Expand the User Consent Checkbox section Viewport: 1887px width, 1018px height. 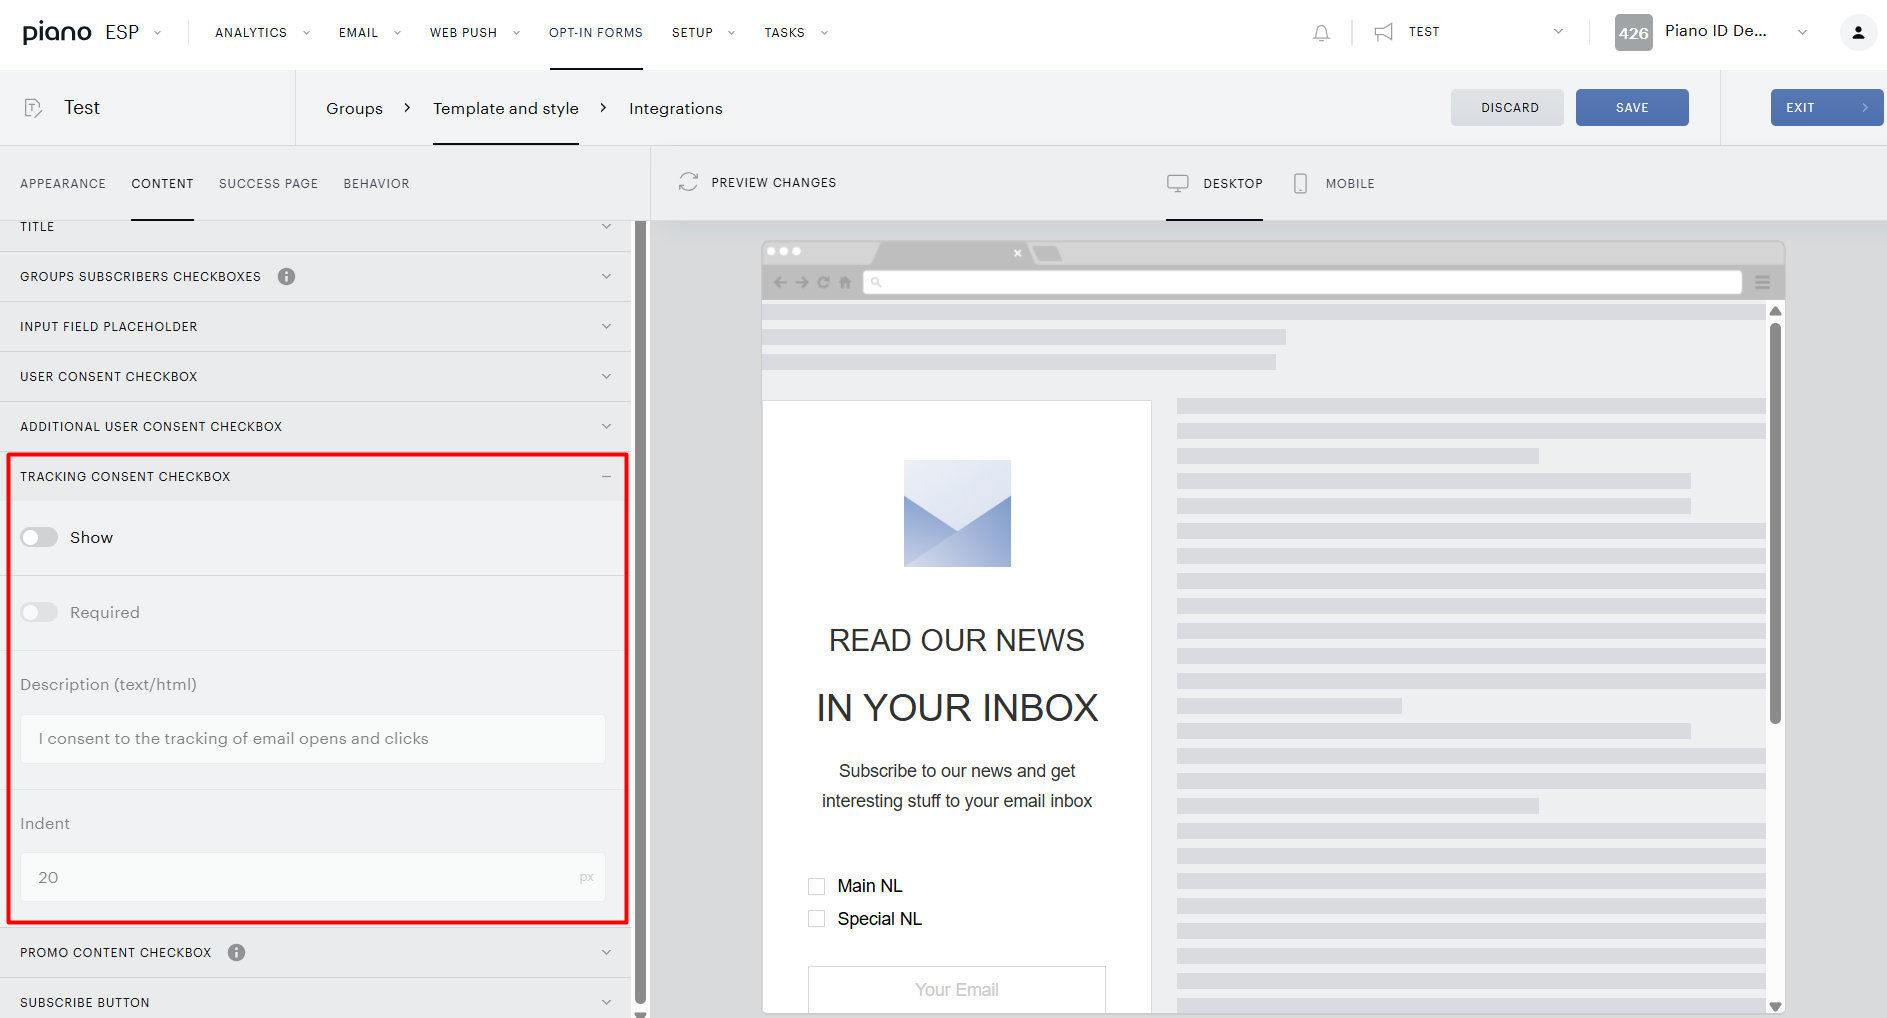point(315,376)
